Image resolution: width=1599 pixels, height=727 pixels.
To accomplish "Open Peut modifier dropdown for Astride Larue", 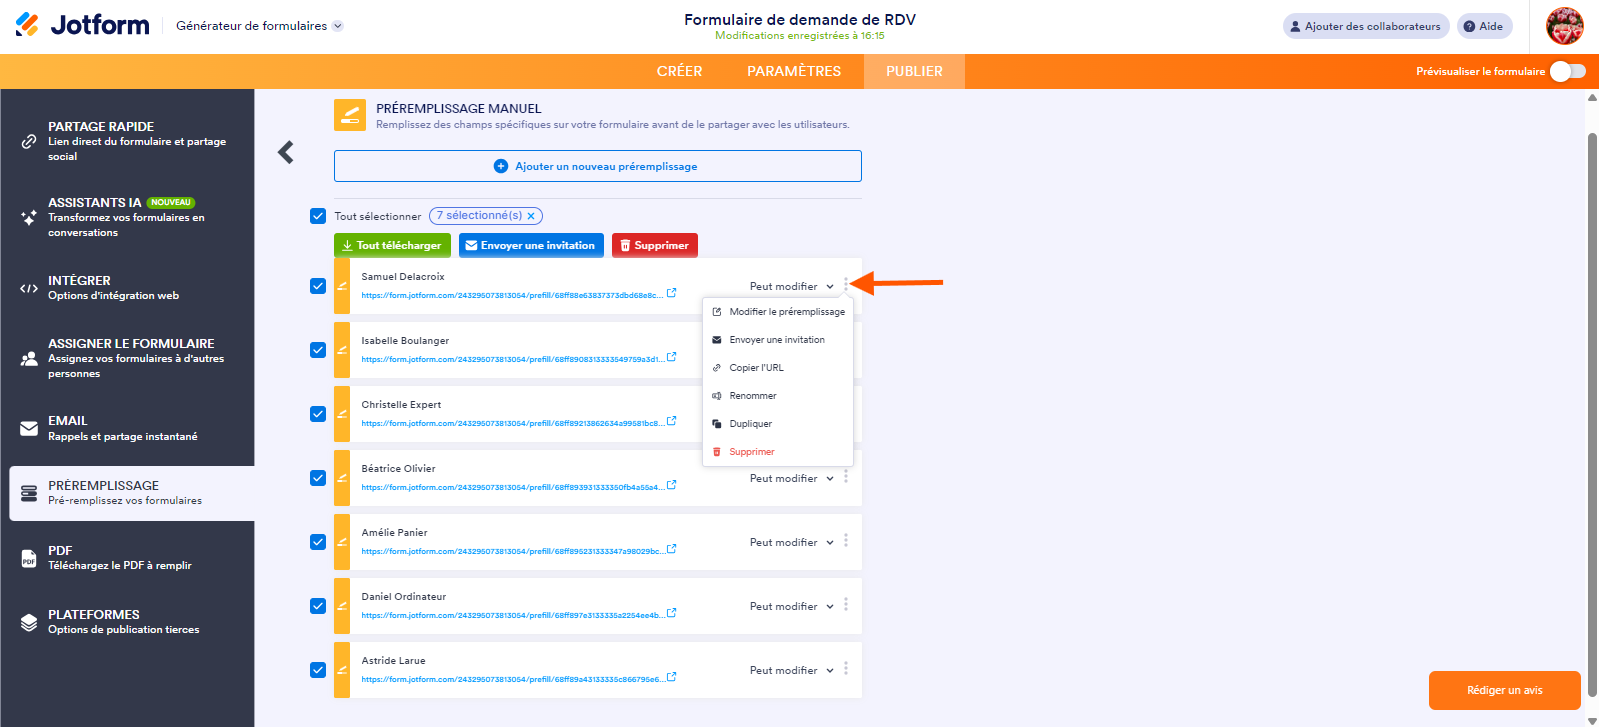I will [x=792, y=670].
